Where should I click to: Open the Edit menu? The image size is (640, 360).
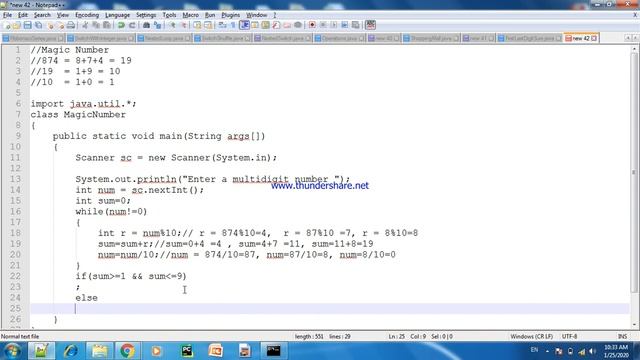point(23,15)
